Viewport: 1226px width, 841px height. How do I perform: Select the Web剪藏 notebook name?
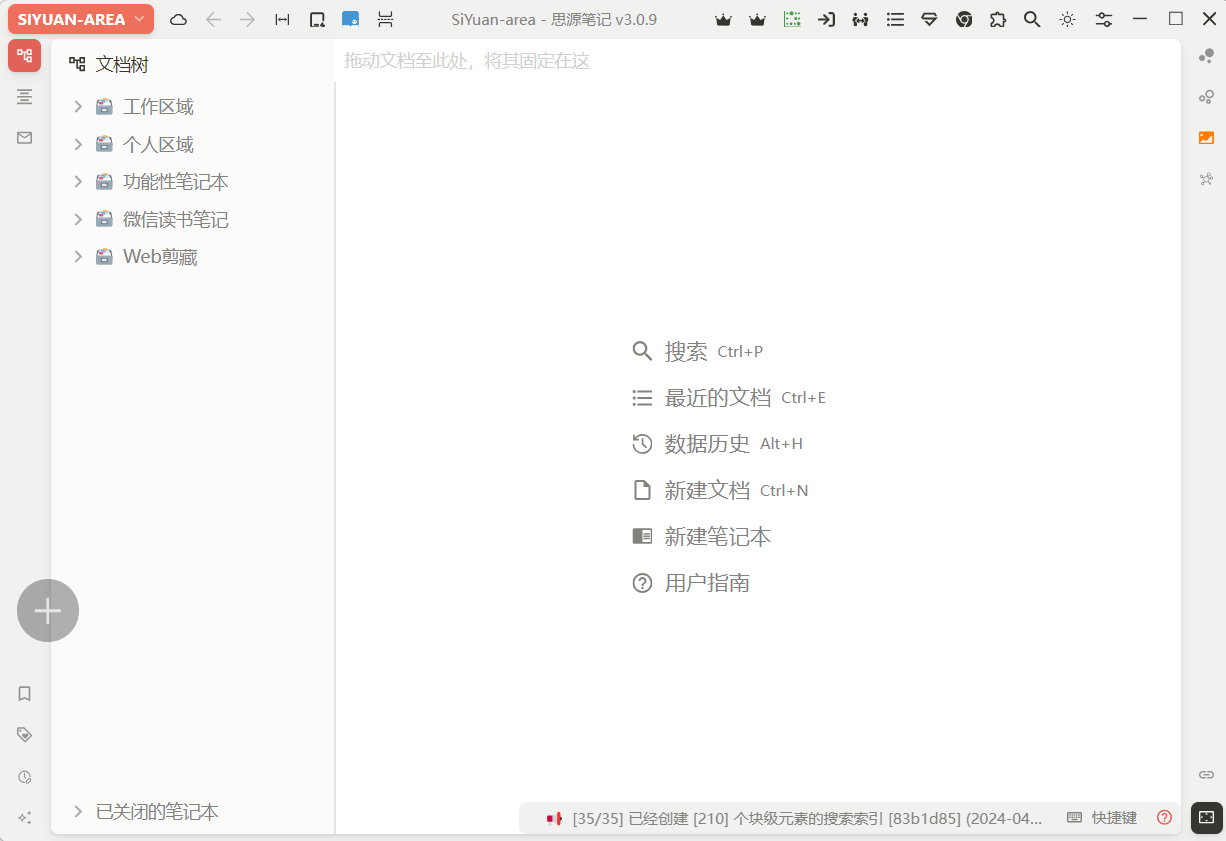pyautogui.click(x=160, y=256)
